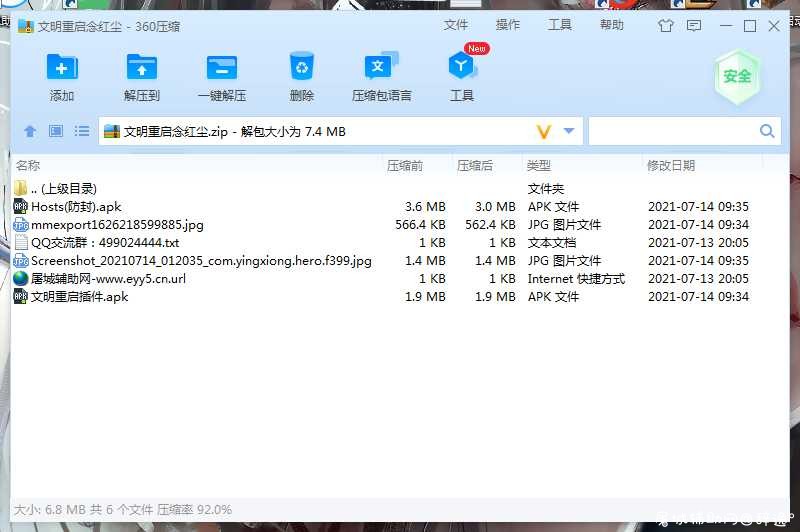This screenshot has width=800, height=532.
Task: Click the yellow V icon in the address bar
Action: [544, 132]
